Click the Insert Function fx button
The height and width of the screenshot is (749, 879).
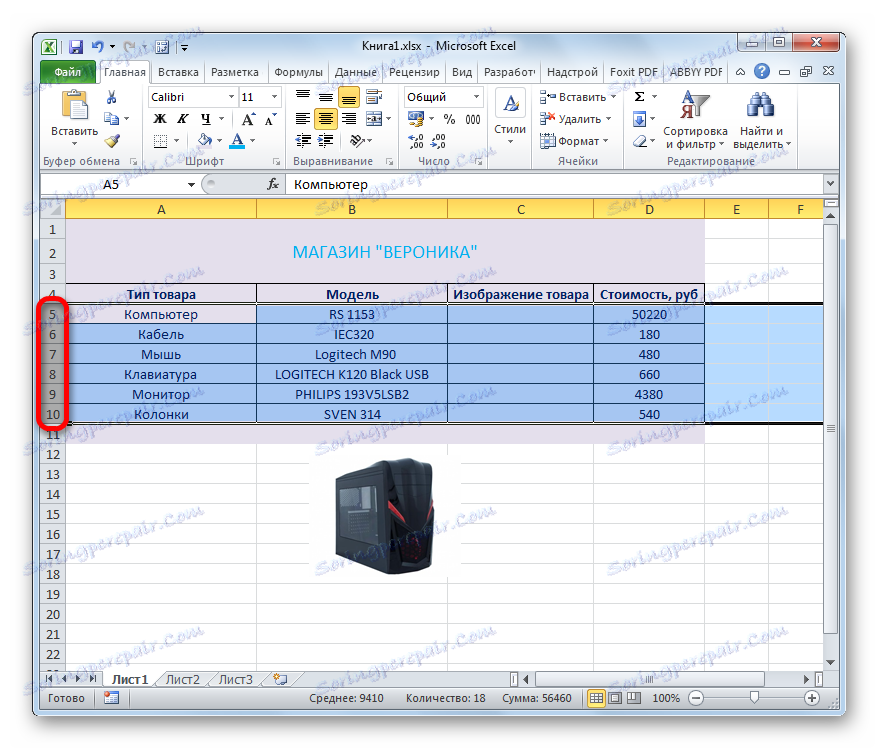click(273, 184)
